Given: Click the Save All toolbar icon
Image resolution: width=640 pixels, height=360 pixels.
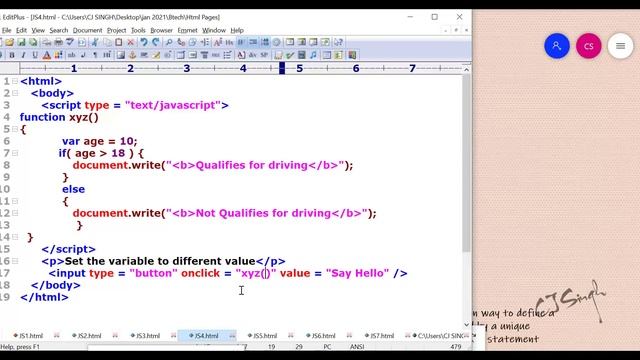Looking at the screenshot, I should [x=33, y=42].
